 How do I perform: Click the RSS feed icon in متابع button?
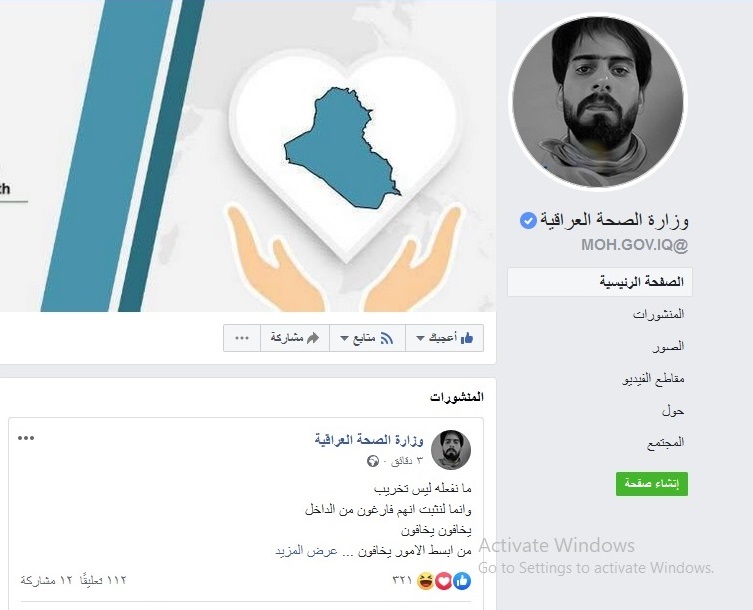[387, 338]
